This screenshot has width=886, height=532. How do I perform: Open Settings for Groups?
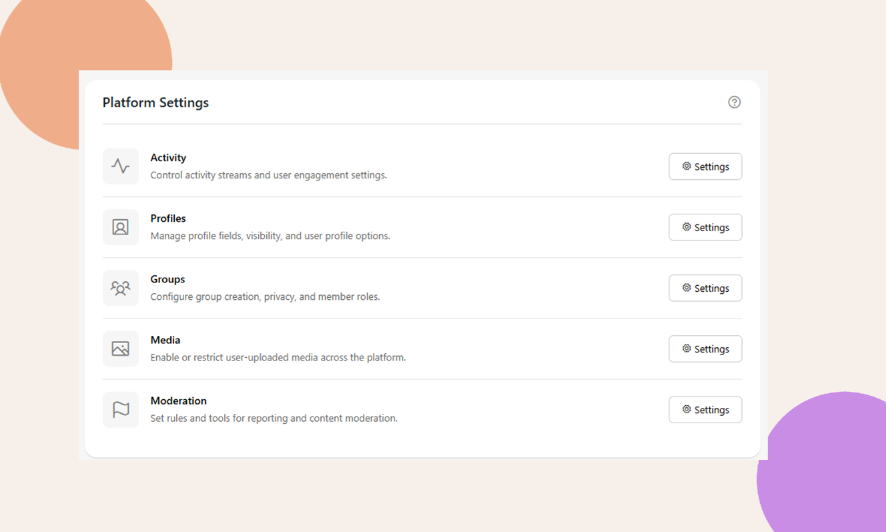[705, 288]
